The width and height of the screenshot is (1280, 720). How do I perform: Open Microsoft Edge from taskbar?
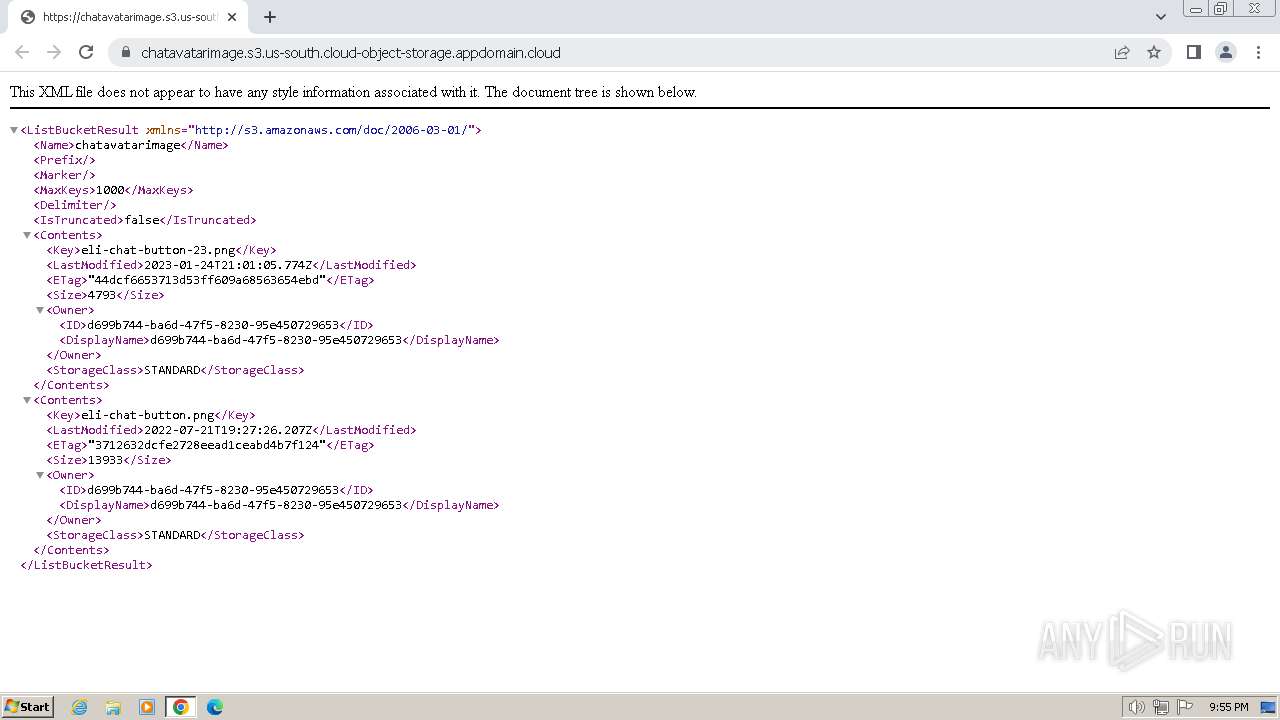coord(215,707)
